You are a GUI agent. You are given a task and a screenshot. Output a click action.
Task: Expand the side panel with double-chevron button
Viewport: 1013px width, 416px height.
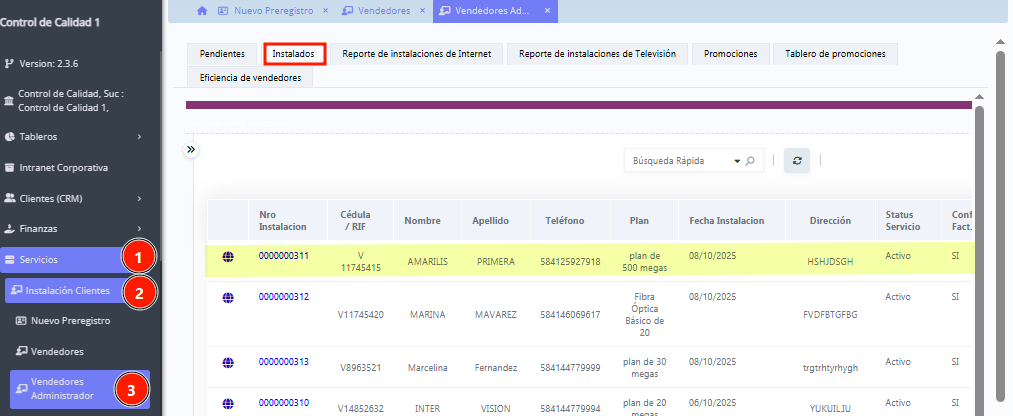191,149
